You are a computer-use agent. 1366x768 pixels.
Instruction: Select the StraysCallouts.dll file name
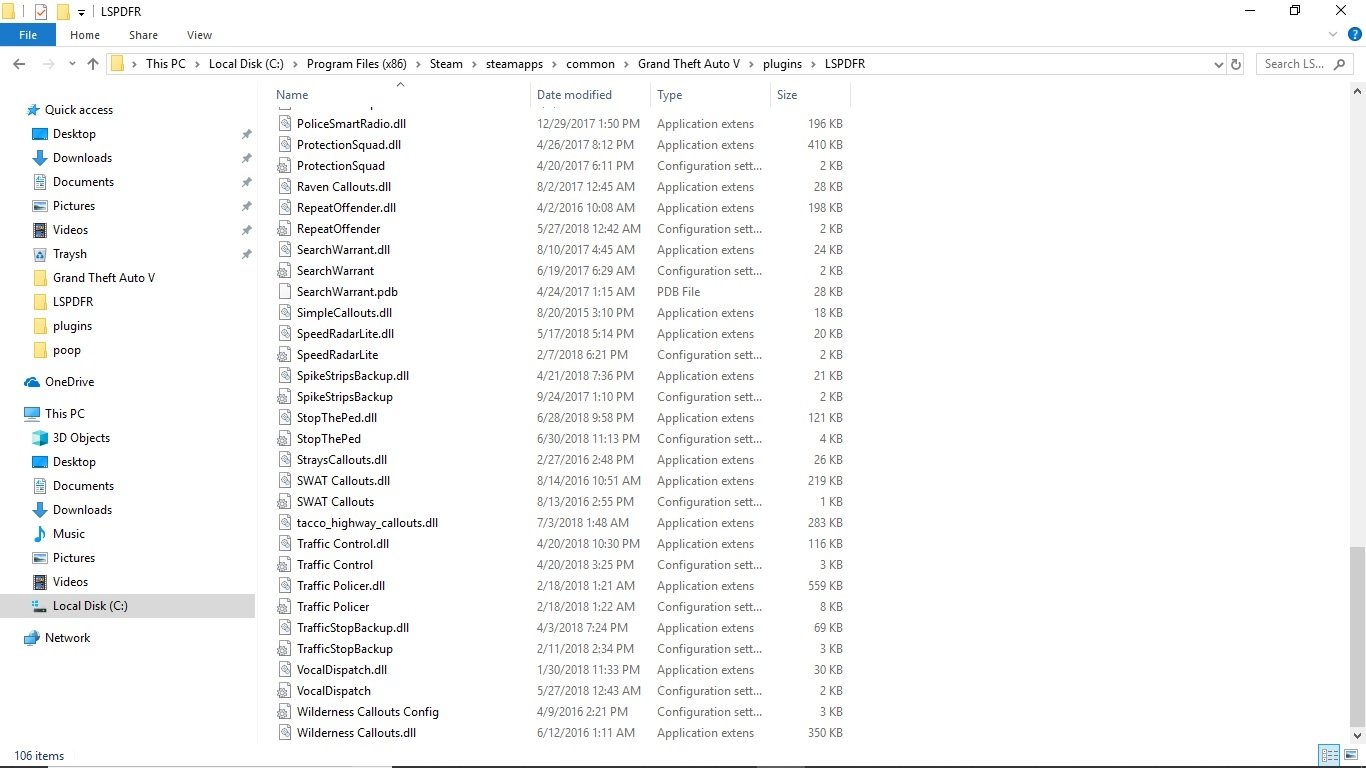(342, 460)
